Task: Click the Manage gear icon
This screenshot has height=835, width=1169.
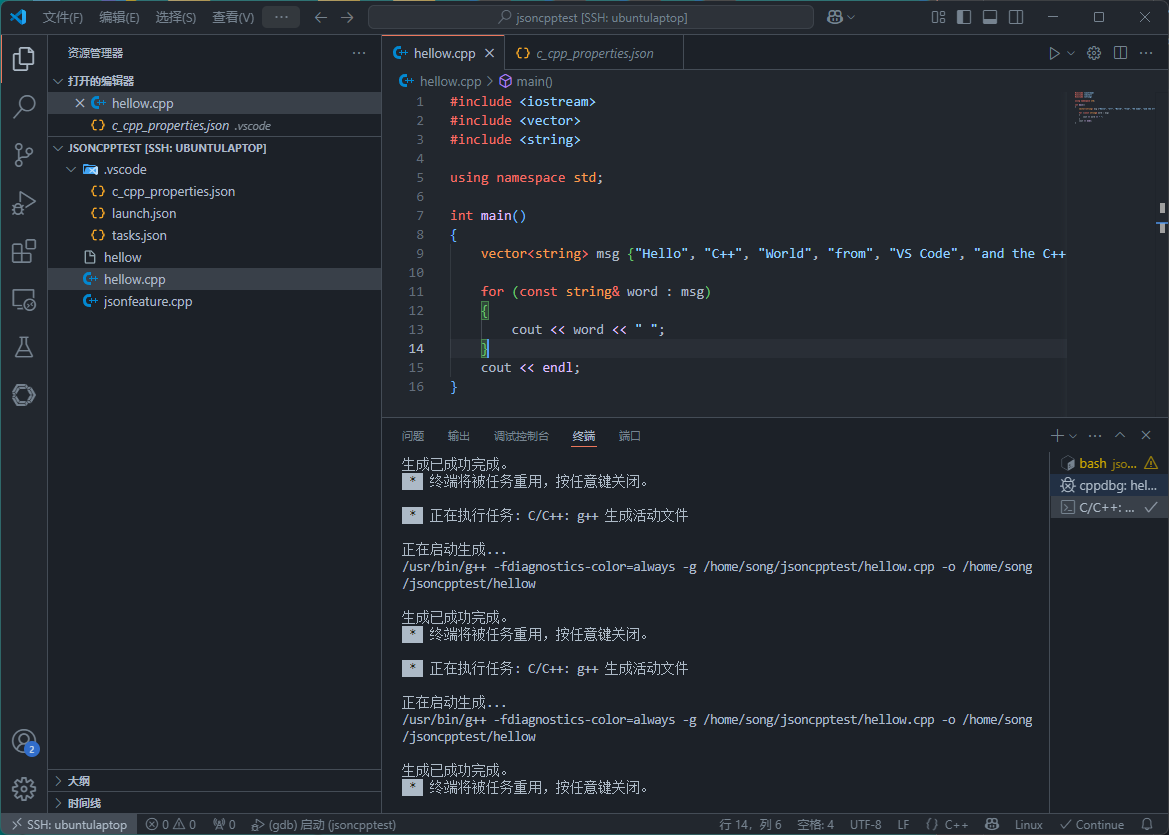Action: (x=24, y=788)
